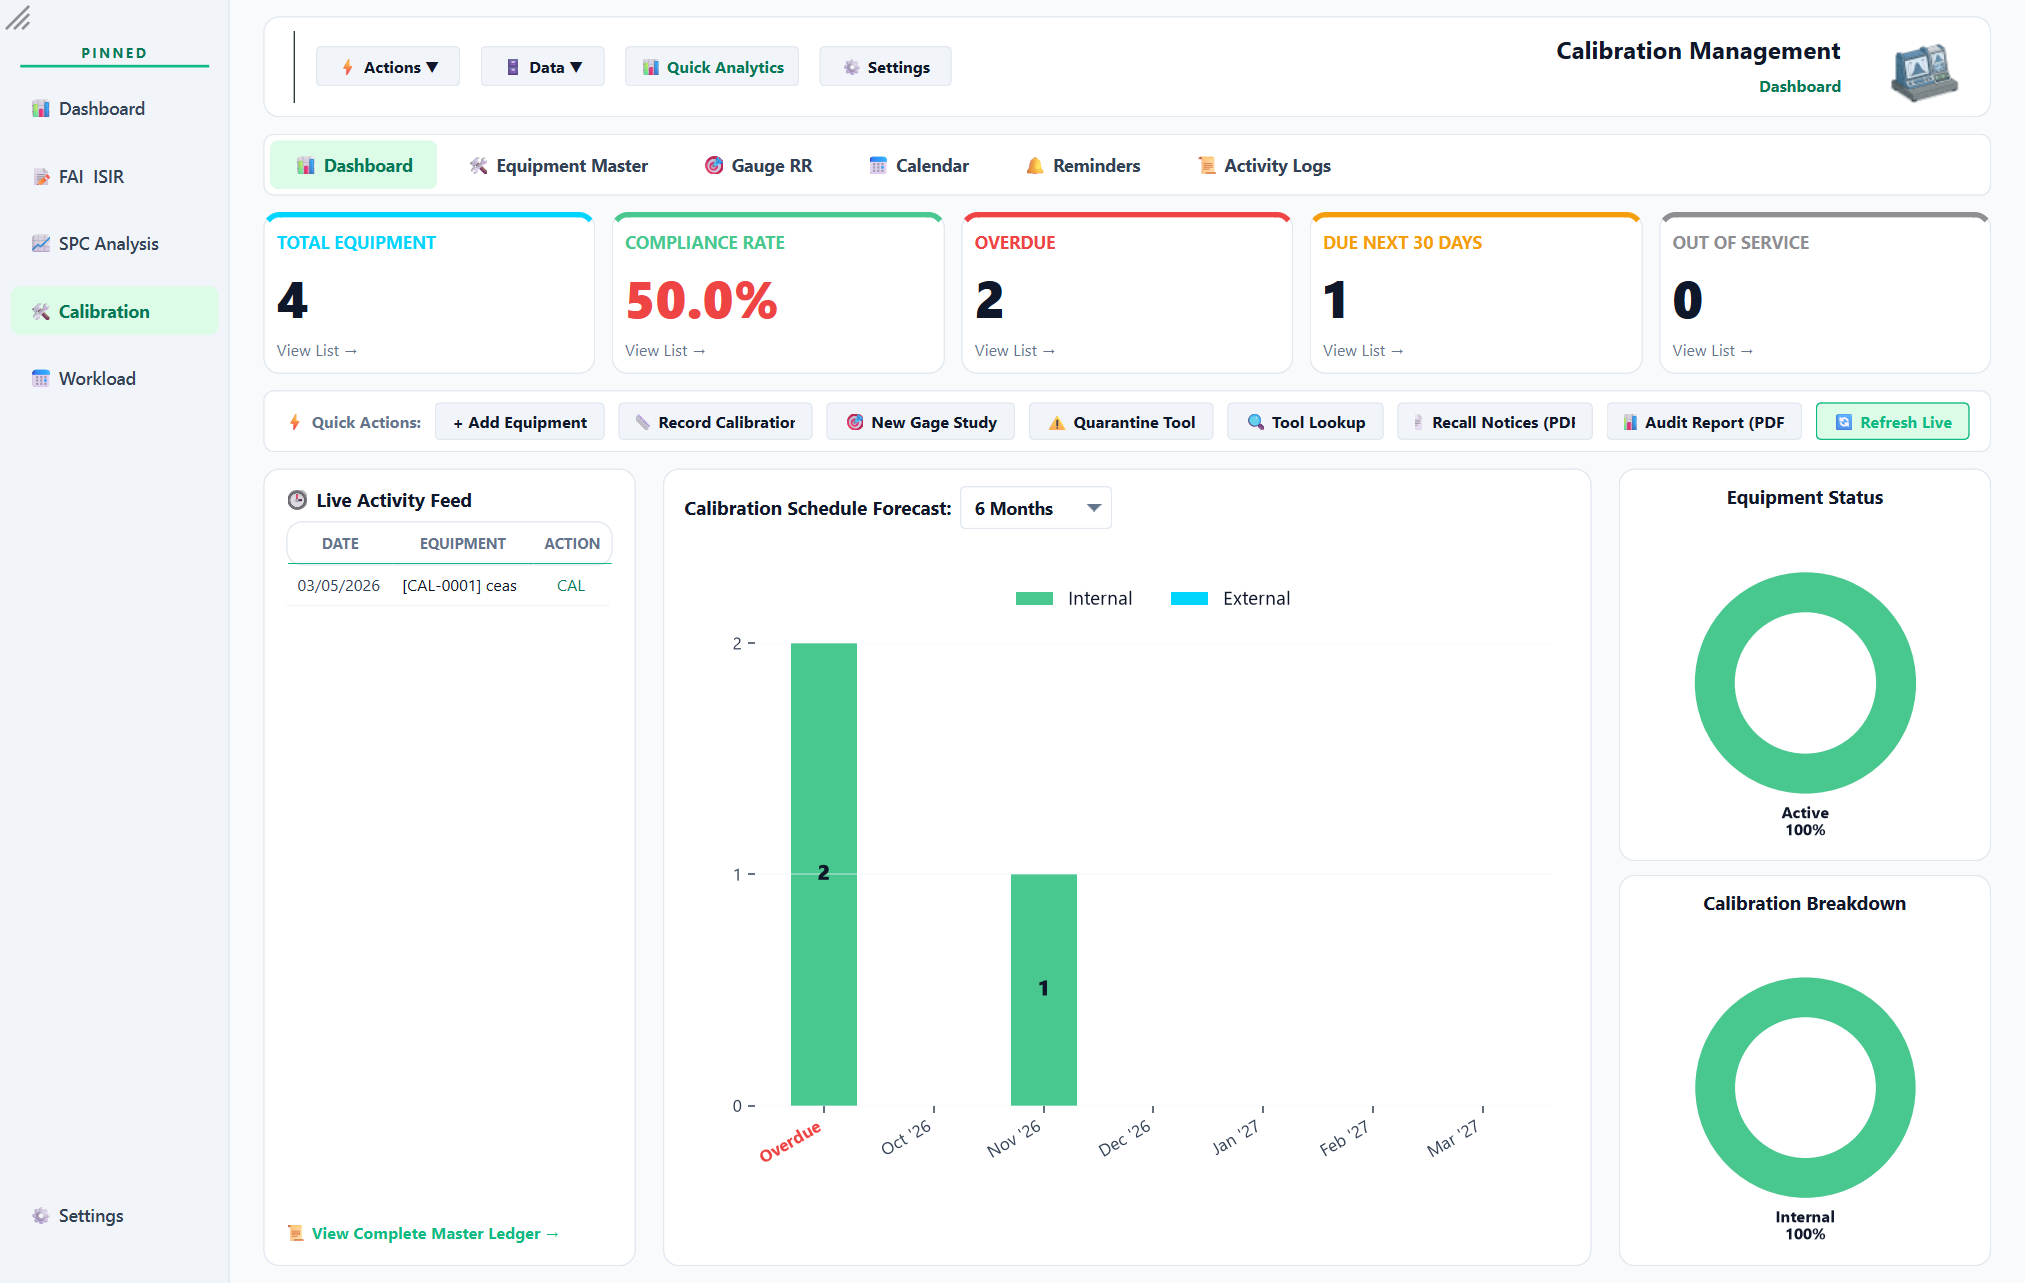Click the EQUIPMENT column header
2025x1283 pixels.
[463, 544]
